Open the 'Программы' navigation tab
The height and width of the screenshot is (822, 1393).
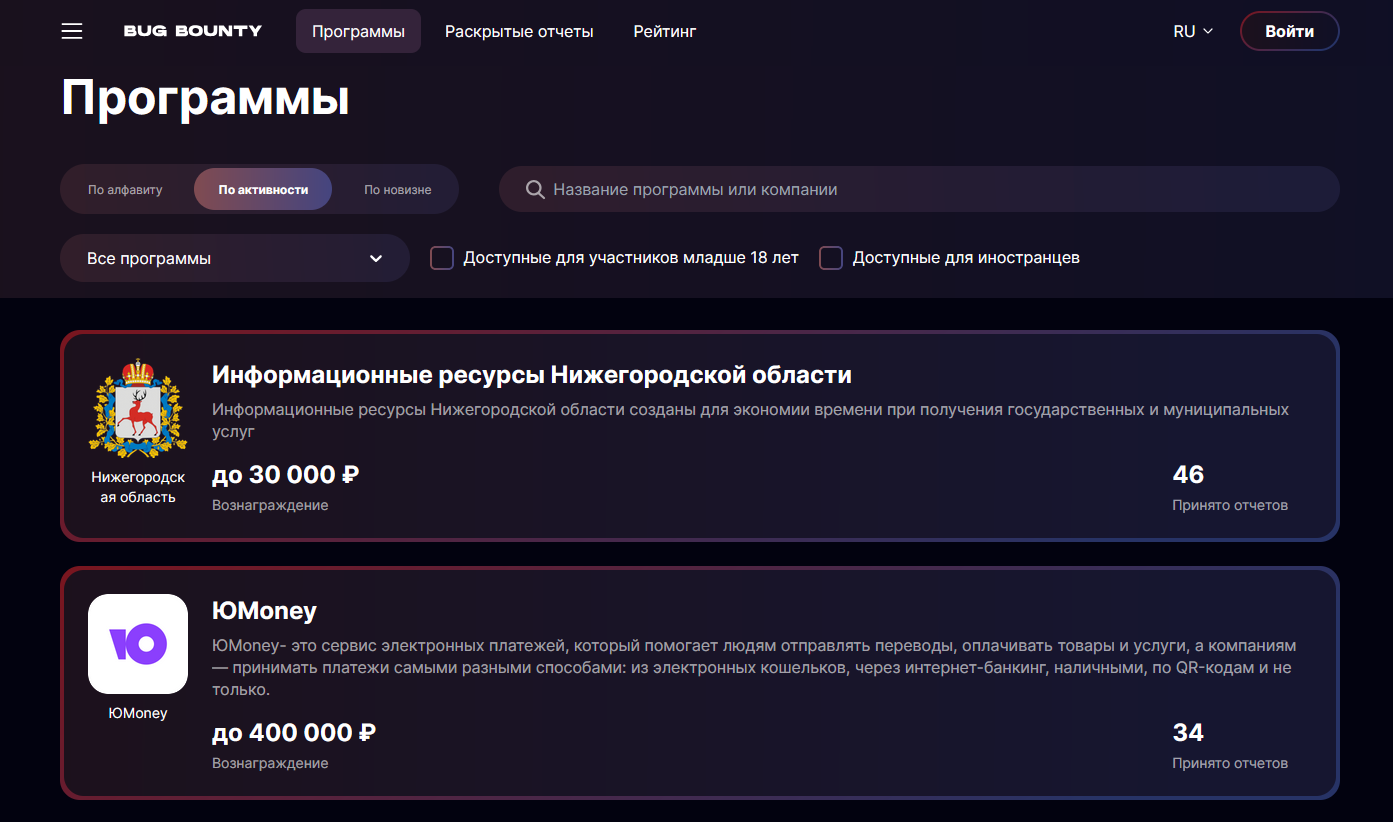click(358, 31)
